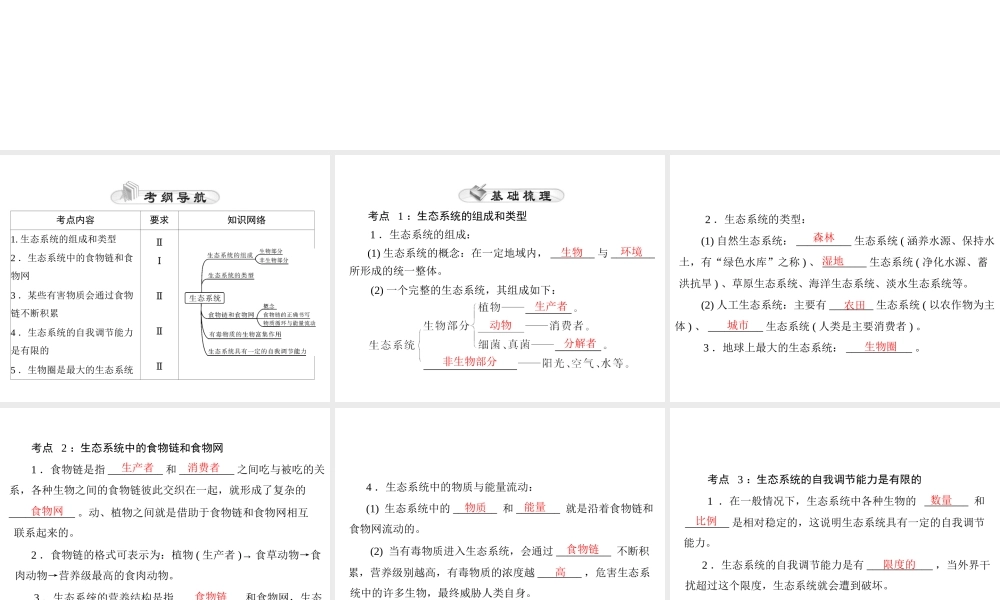This screenshot has height=600, width=1000.
Task: Click the pencil icon beside 基础梳理
Action: pos(478,192)
